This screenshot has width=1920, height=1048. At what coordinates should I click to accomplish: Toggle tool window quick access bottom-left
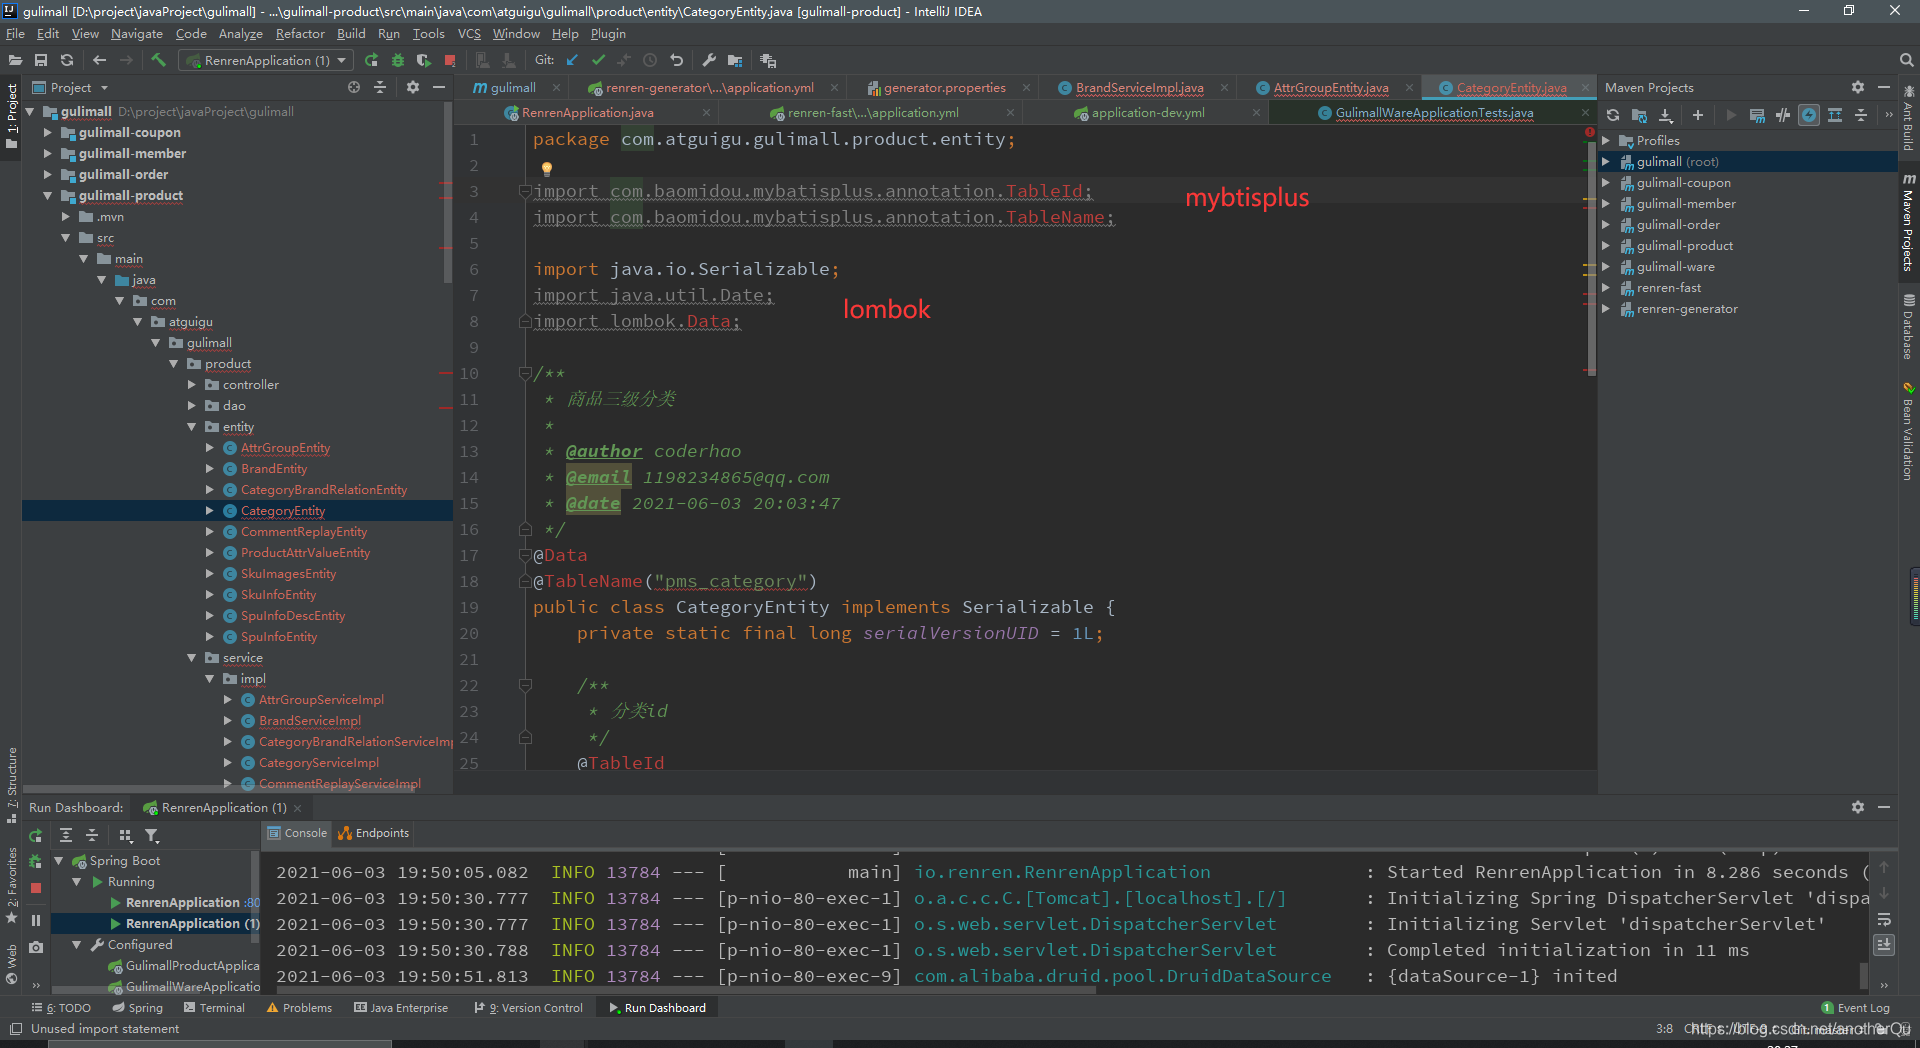[15, 1028]
